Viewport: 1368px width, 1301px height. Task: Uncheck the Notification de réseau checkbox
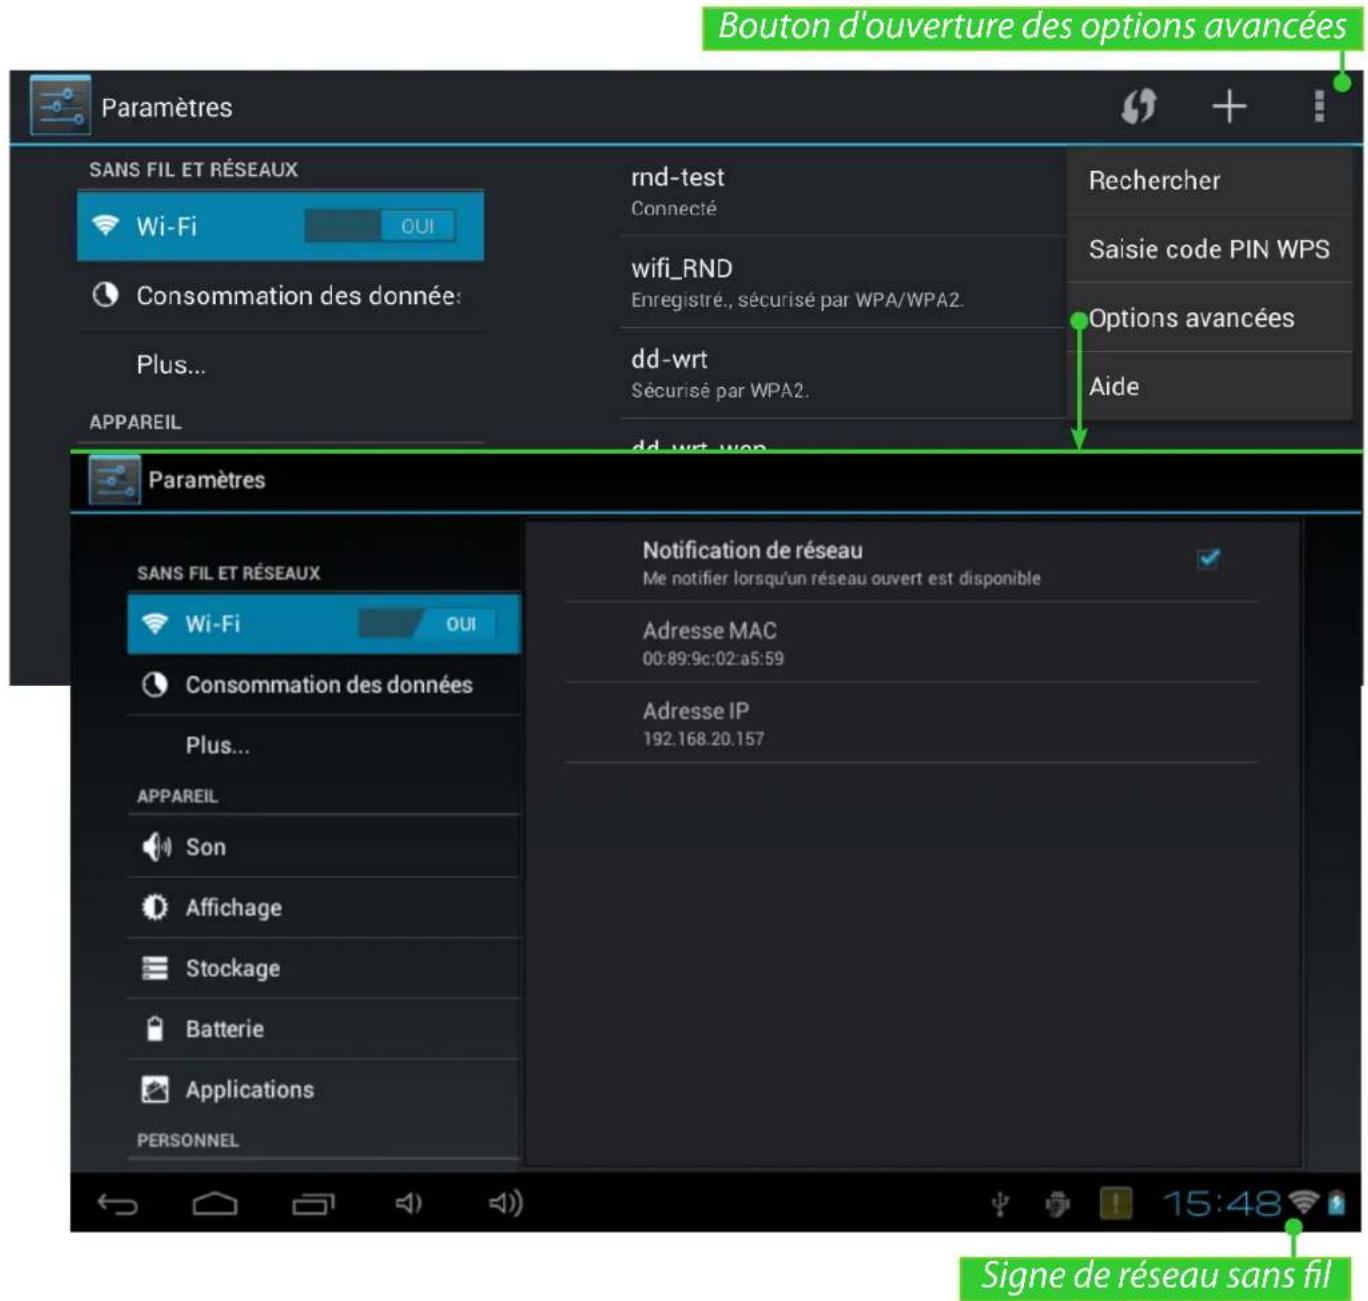point(1208,558)
